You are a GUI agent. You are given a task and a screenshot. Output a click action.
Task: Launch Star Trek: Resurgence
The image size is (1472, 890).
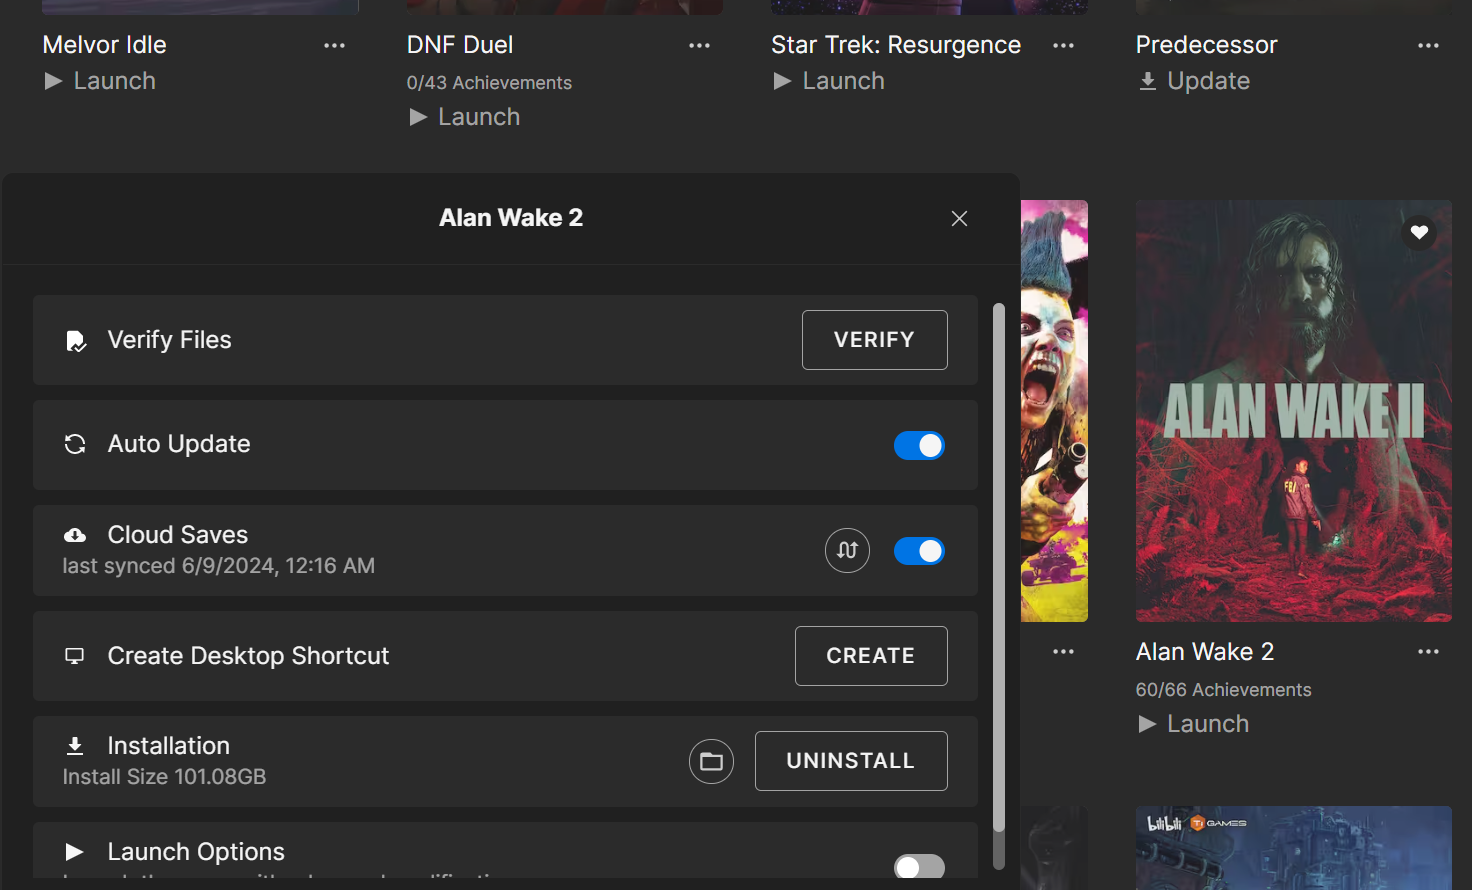[829, 81]
